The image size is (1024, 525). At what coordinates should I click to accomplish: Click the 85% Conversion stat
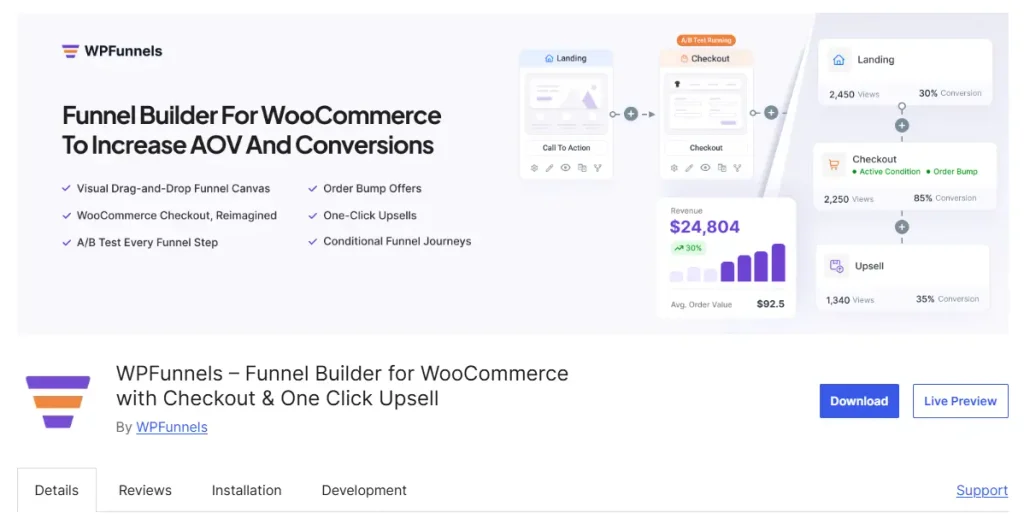[x=944, y=198]
